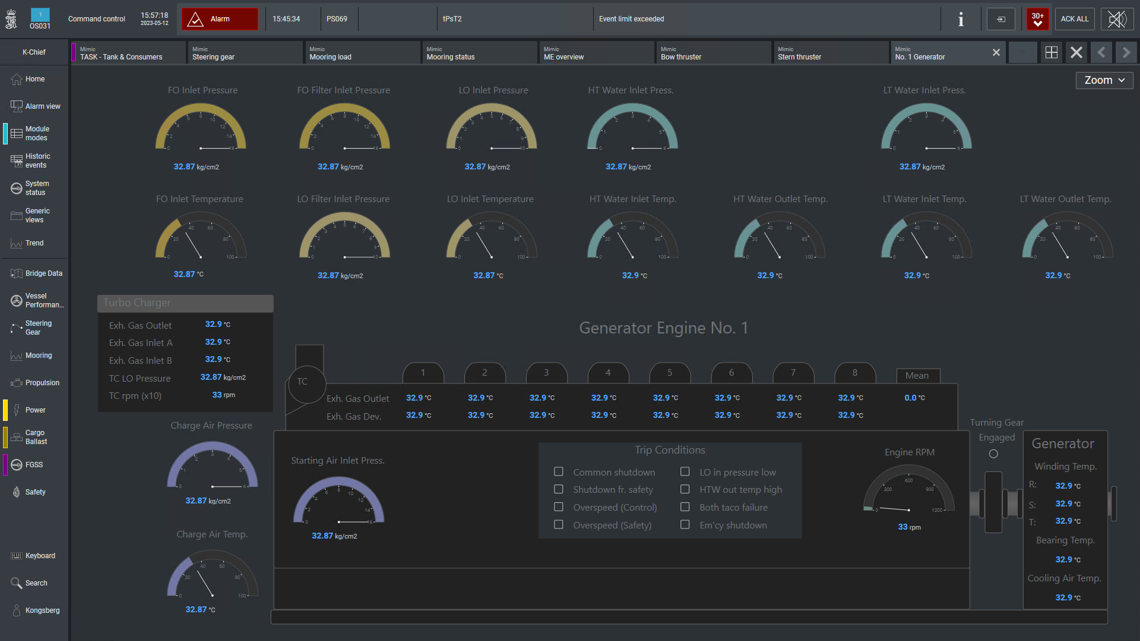Expand the 30+ alarms list

pos(1037,19)
